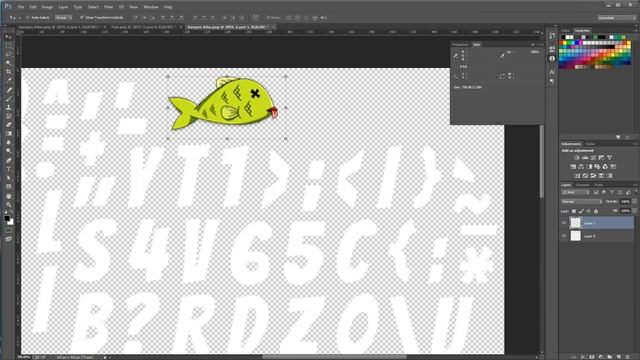Image resolution: width=640 pixels, height=360 pixels.
Task: Select the Eraser tool
Action: click(9, 125)
